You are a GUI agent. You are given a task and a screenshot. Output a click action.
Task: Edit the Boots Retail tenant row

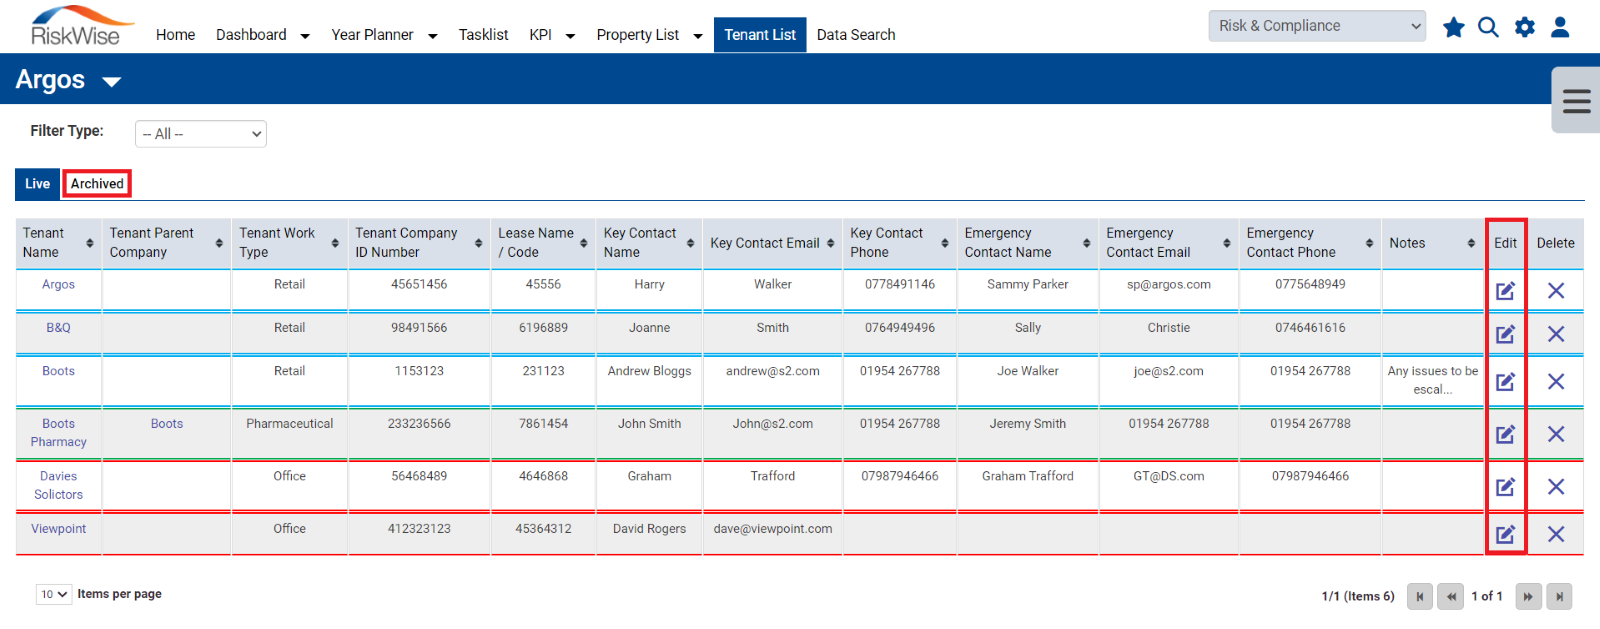[1505, 381]
